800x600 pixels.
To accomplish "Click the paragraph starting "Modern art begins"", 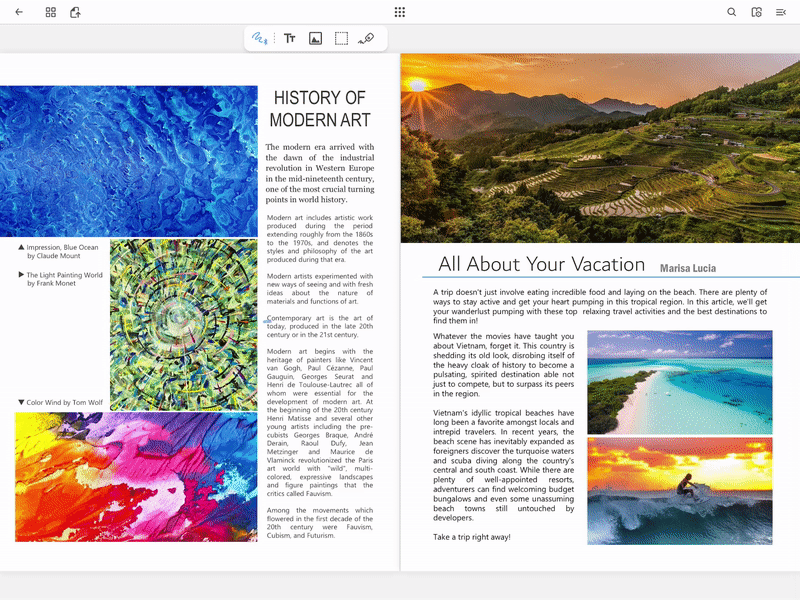I will (320, 422).
